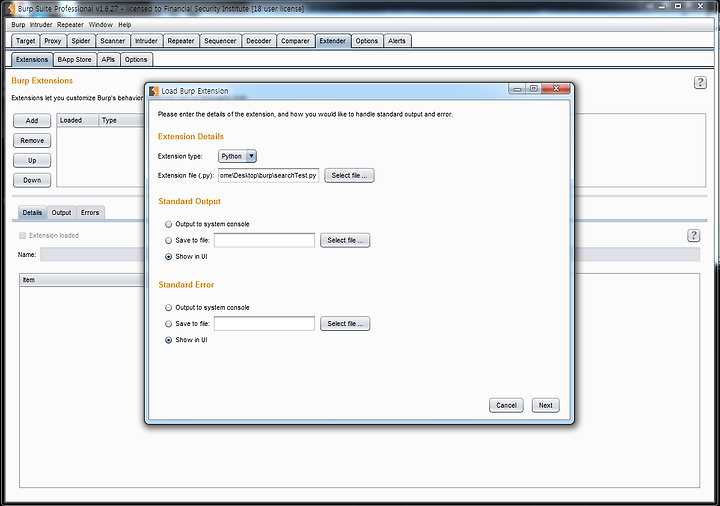720x506 pixels.
Task: Click Standard Output Save to file field
Action: [264, 240]
